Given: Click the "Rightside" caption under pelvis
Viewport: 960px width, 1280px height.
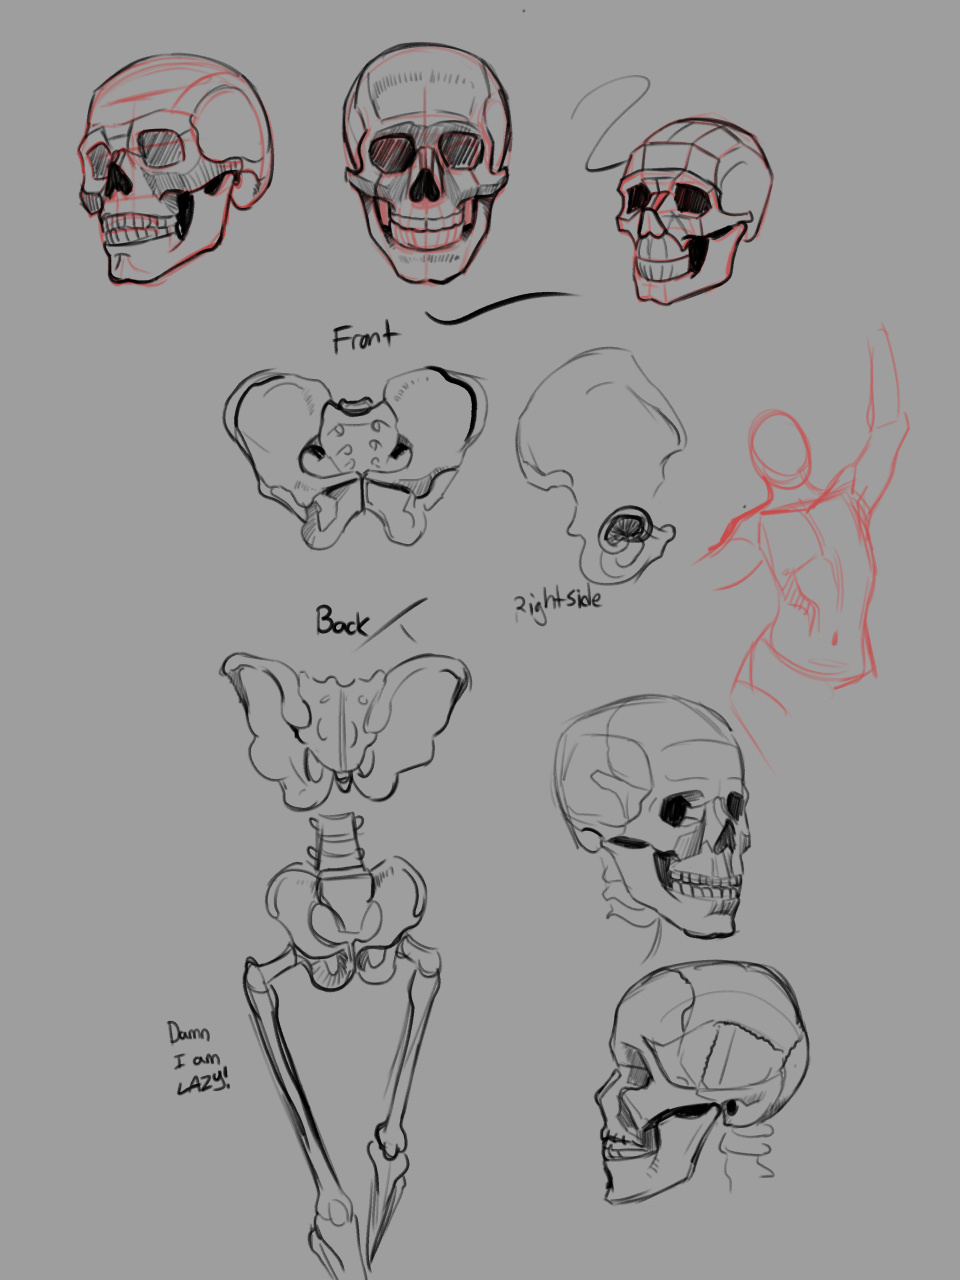Looking at the screenshot, I should 558,605.
